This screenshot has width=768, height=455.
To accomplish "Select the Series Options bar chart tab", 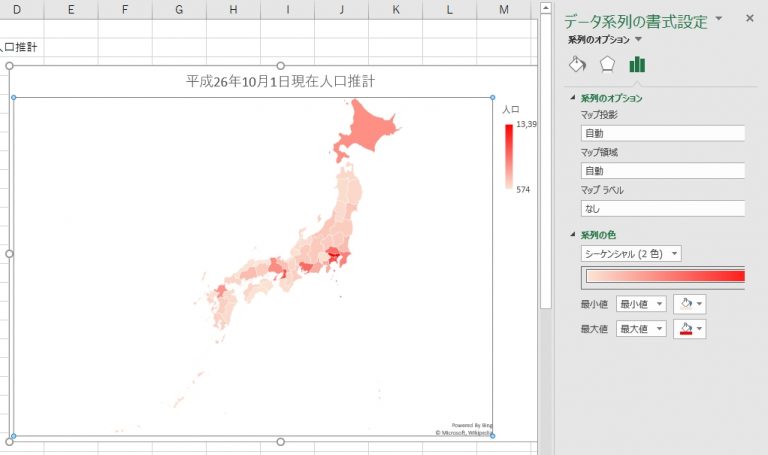I will click(x=637, y=64).
